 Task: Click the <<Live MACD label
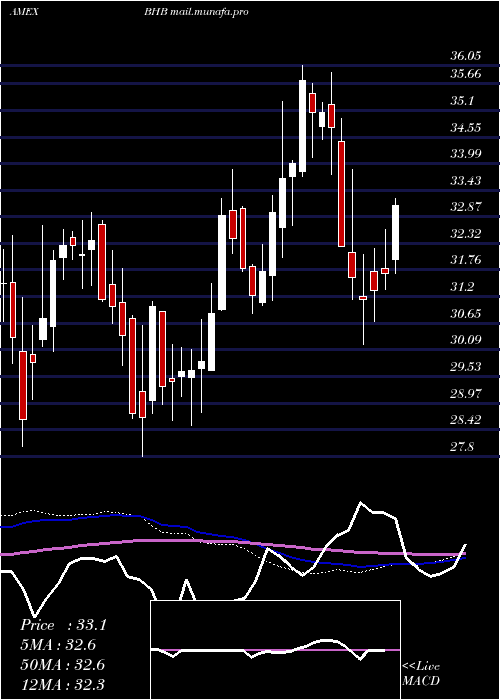[421, 674]
